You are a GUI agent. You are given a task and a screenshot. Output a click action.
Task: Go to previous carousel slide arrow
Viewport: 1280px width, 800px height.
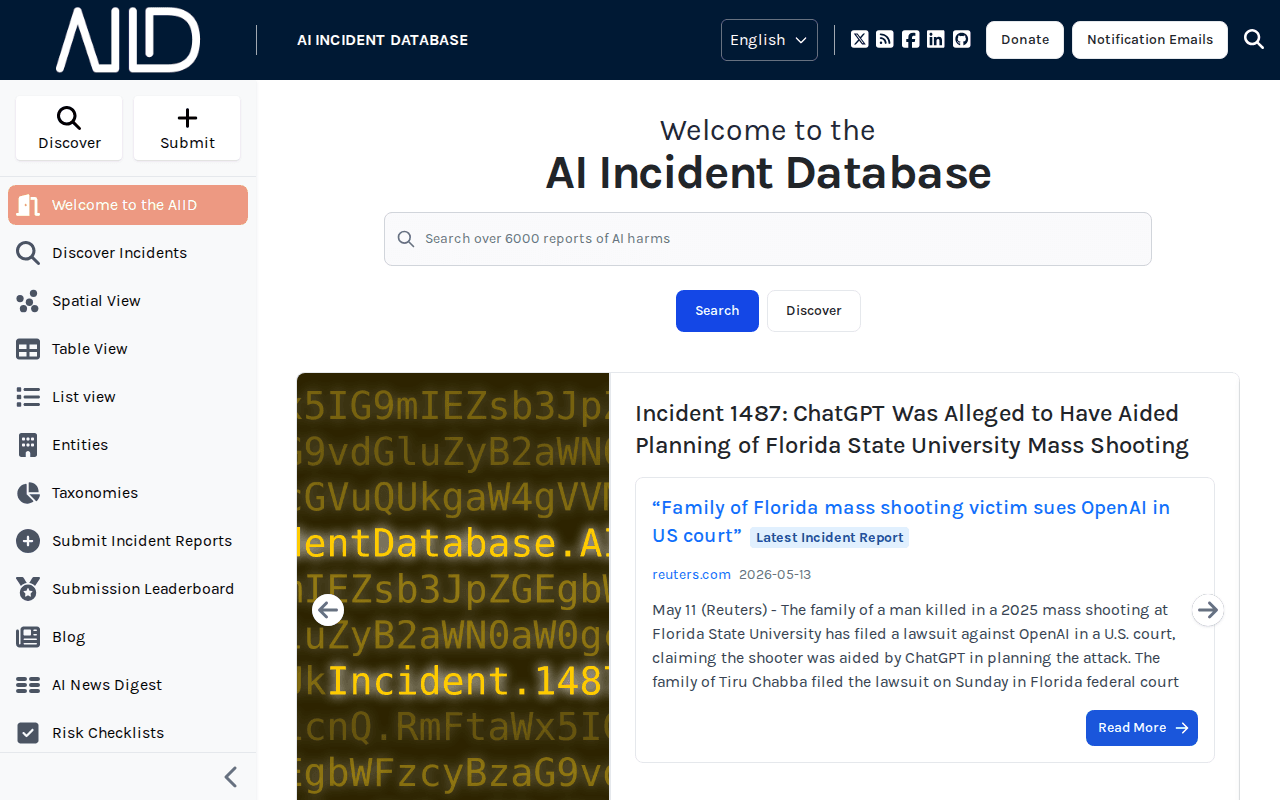click(328, 610)
